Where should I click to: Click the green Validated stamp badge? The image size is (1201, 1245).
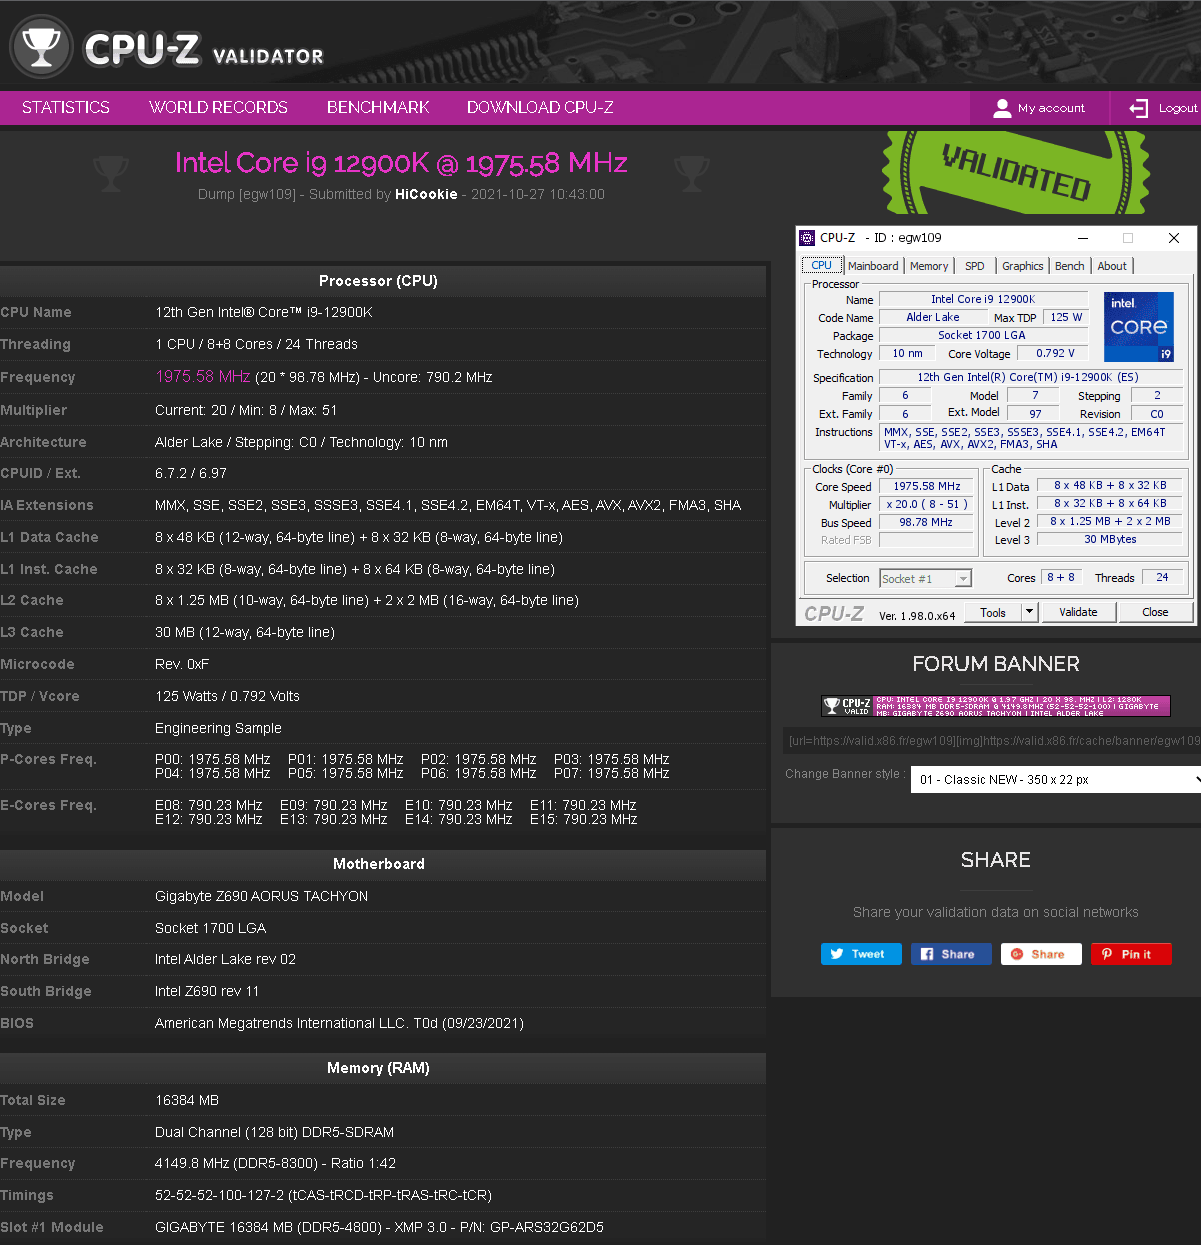(x=1015, y=172)
